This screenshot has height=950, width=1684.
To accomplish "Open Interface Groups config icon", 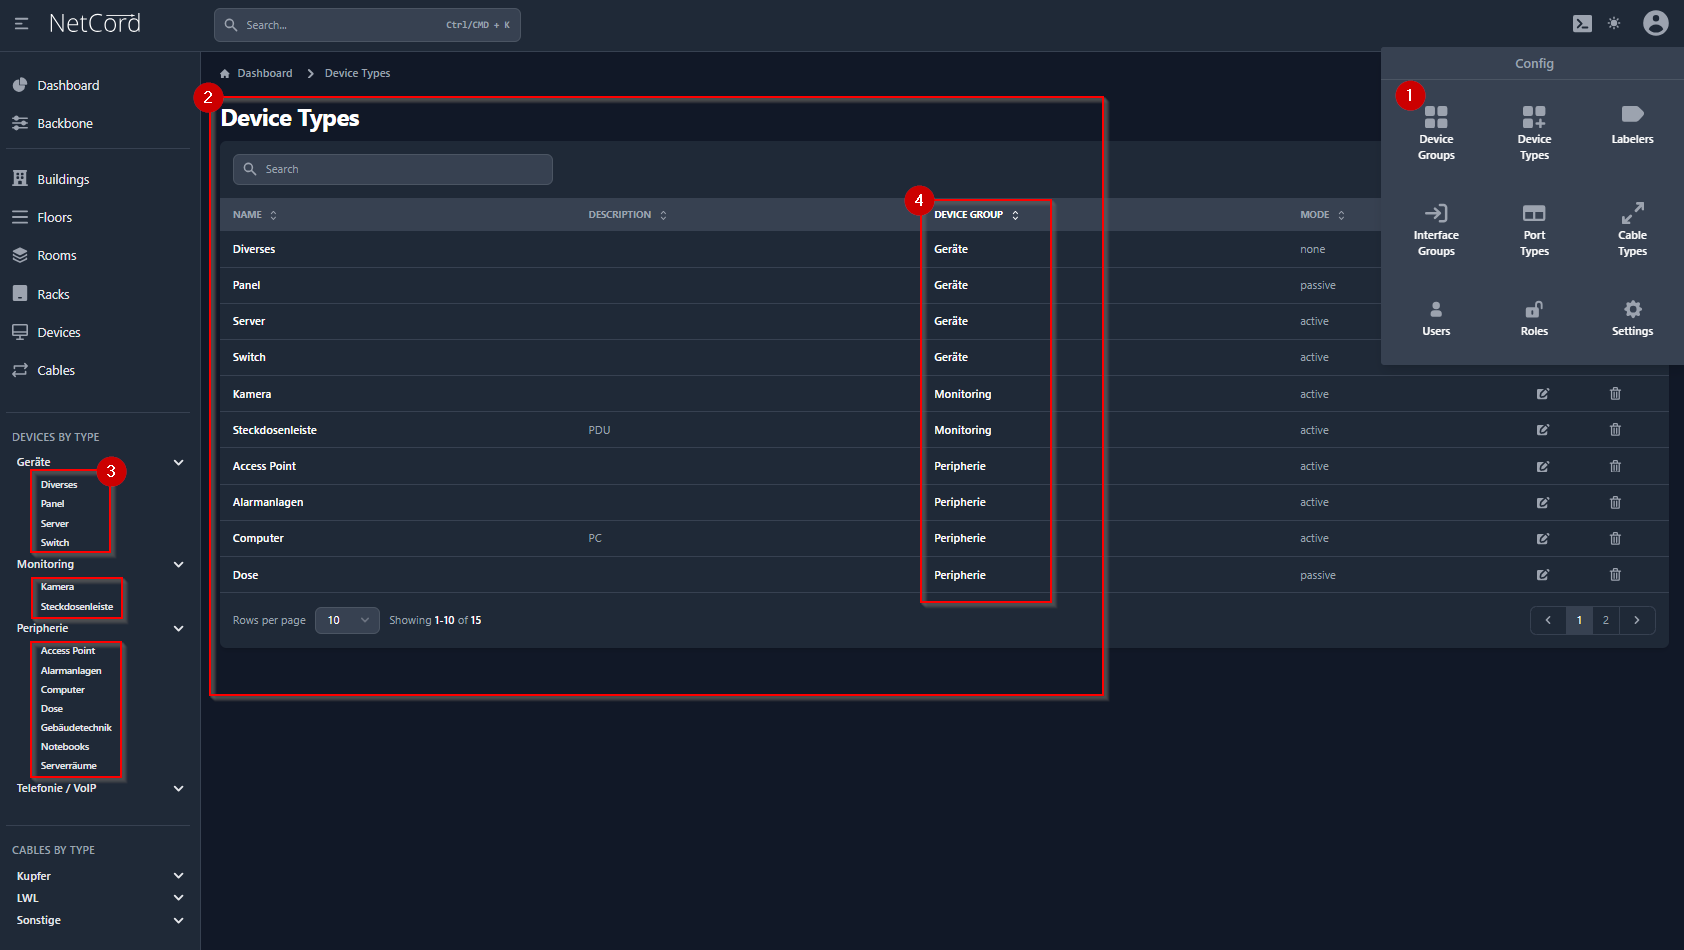I will [x=1436, y=229].
